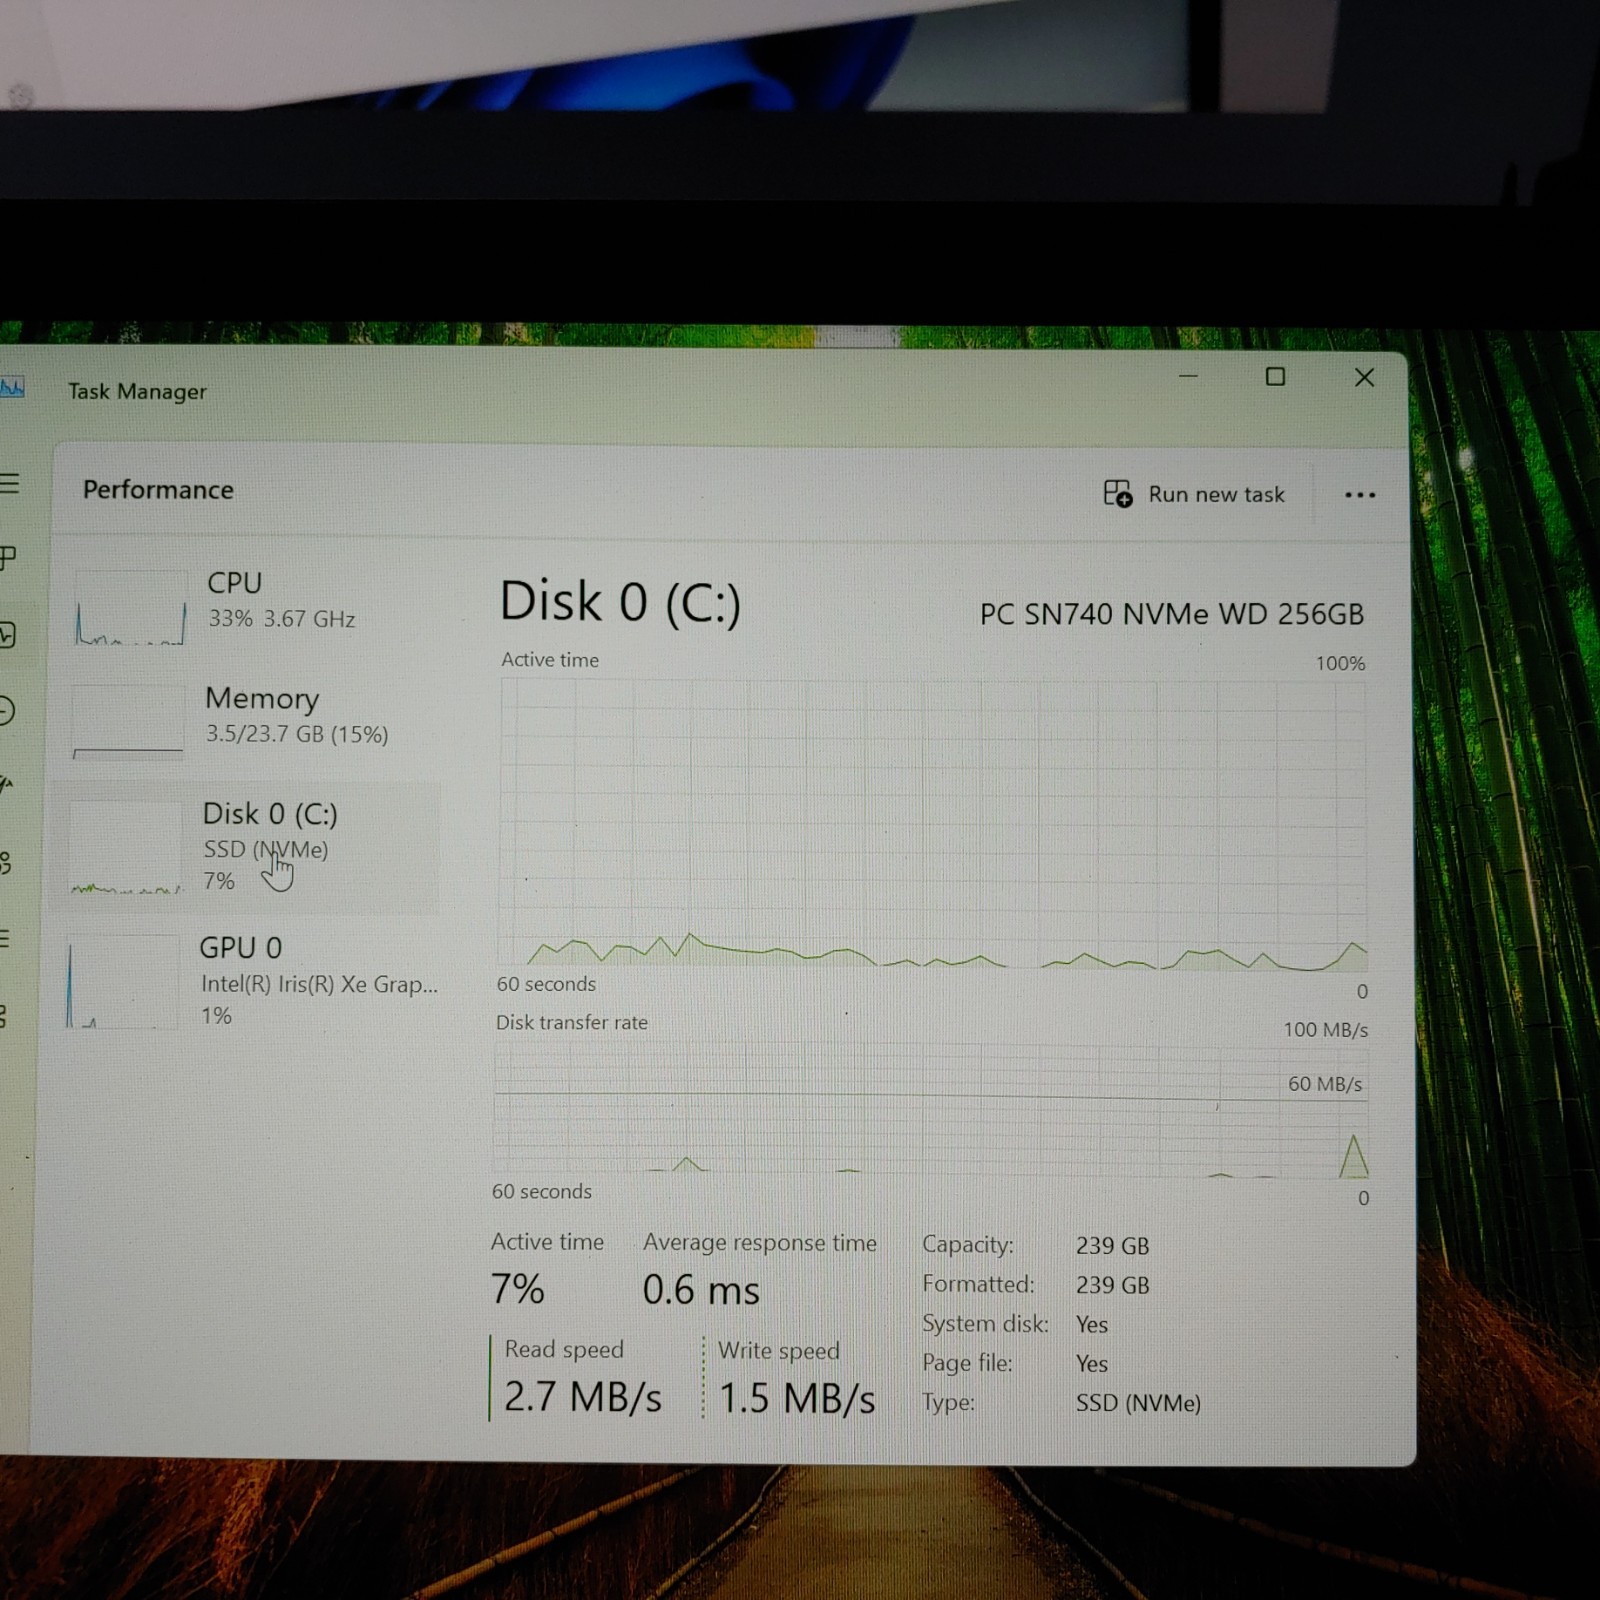Close the Task Manager window
1600x1600 pixels.
[1364, 378]
